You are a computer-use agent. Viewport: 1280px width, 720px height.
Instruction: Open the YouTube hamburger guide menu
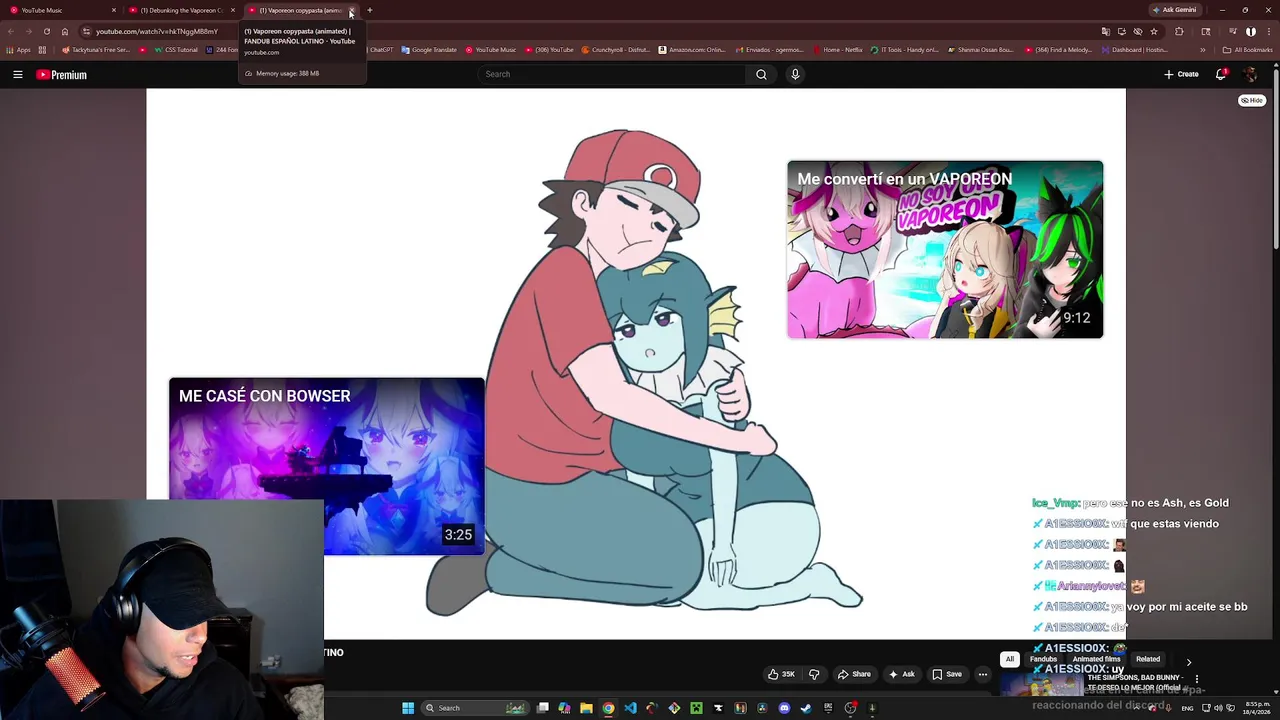coord(17,75)
